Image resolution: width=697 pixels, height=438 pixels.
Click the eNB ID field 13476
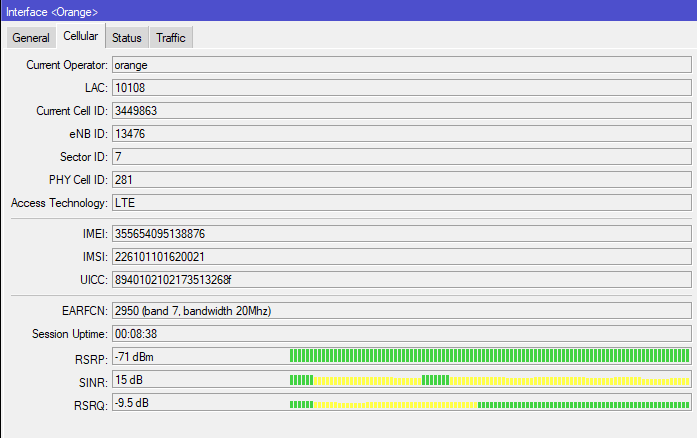(402, 134)
